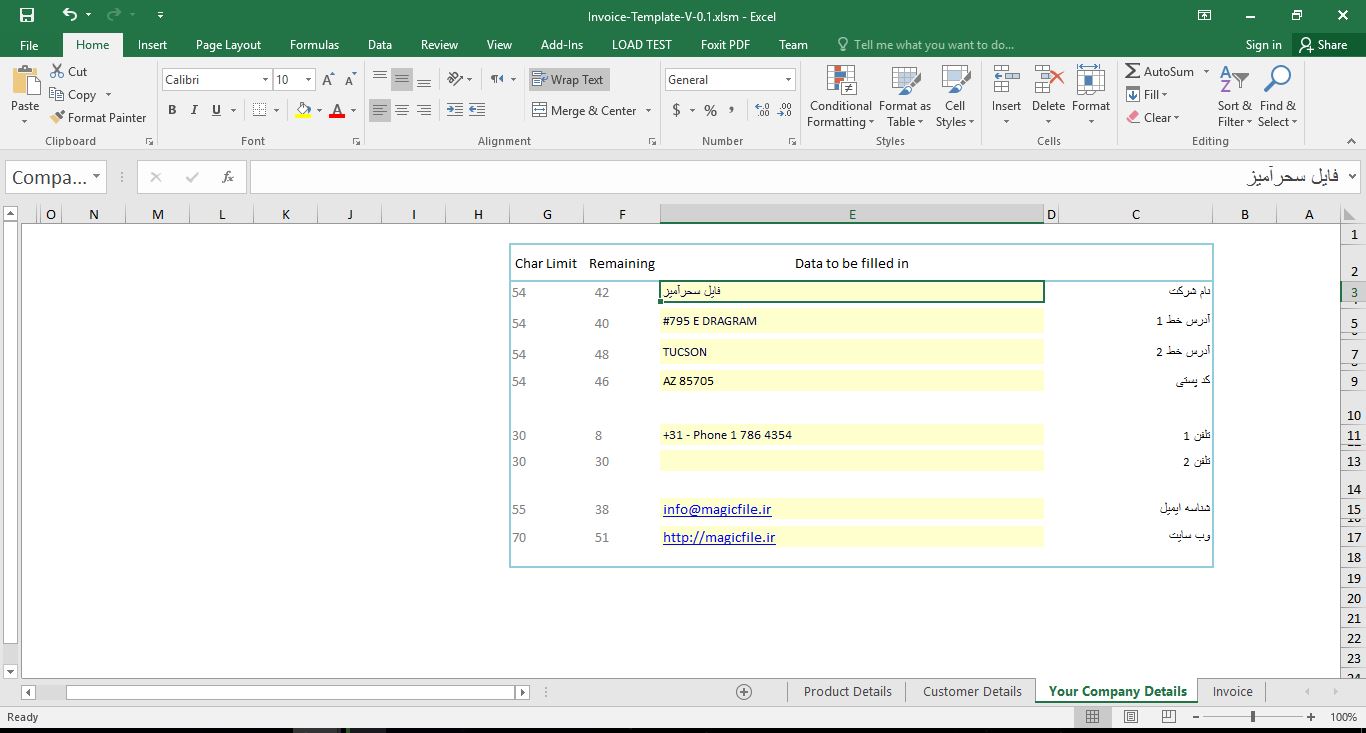Click Share button
Screen dimensions: 1366x733
pyautogui.click(x=1323, y=45)
